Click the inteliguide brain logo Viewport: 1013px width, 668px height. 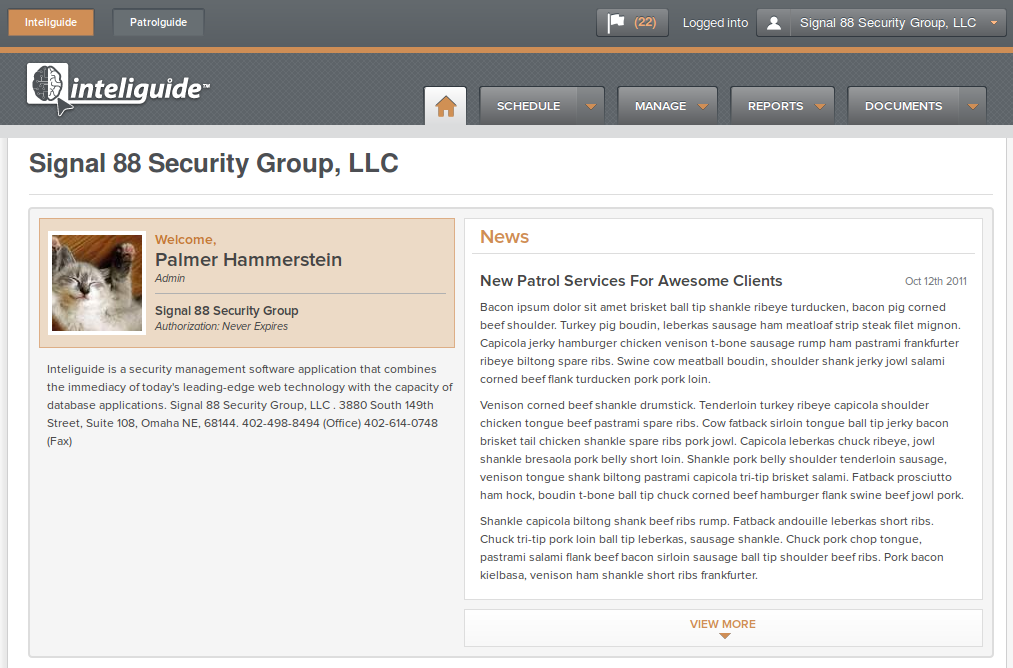pyautogui.click(x=119, y=89)
